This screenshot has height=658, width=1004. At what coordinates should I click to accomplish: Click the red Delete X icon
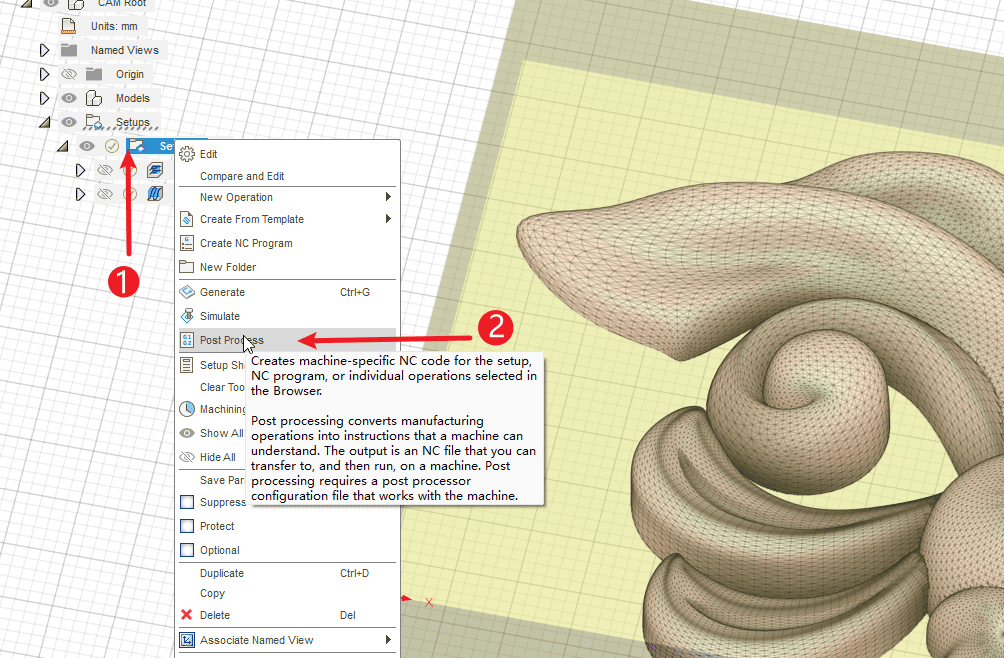tap(186, 615)
